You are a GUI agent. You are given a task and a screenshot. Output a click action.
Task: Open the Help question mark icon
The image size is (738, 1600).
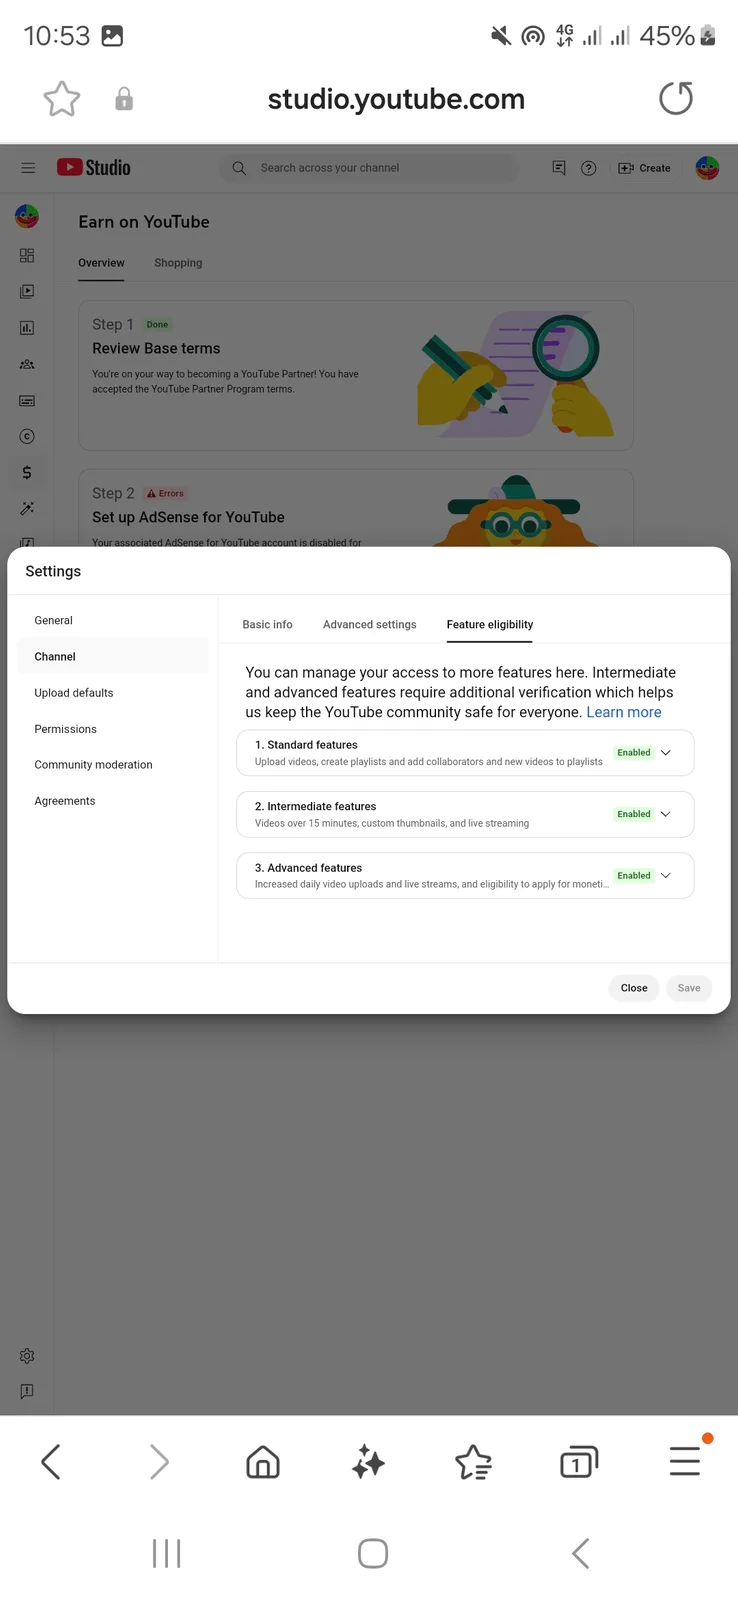click(x=589, y=168)
